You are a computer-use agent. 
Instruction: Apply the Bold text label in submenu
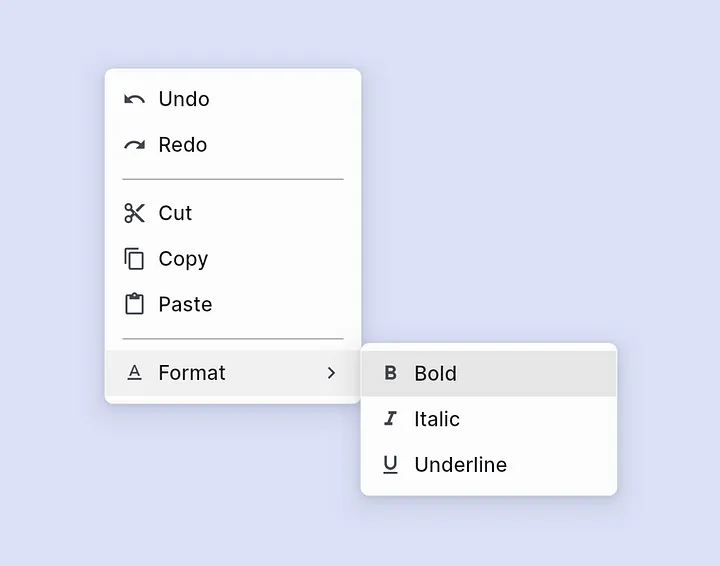tap(435, 373)
